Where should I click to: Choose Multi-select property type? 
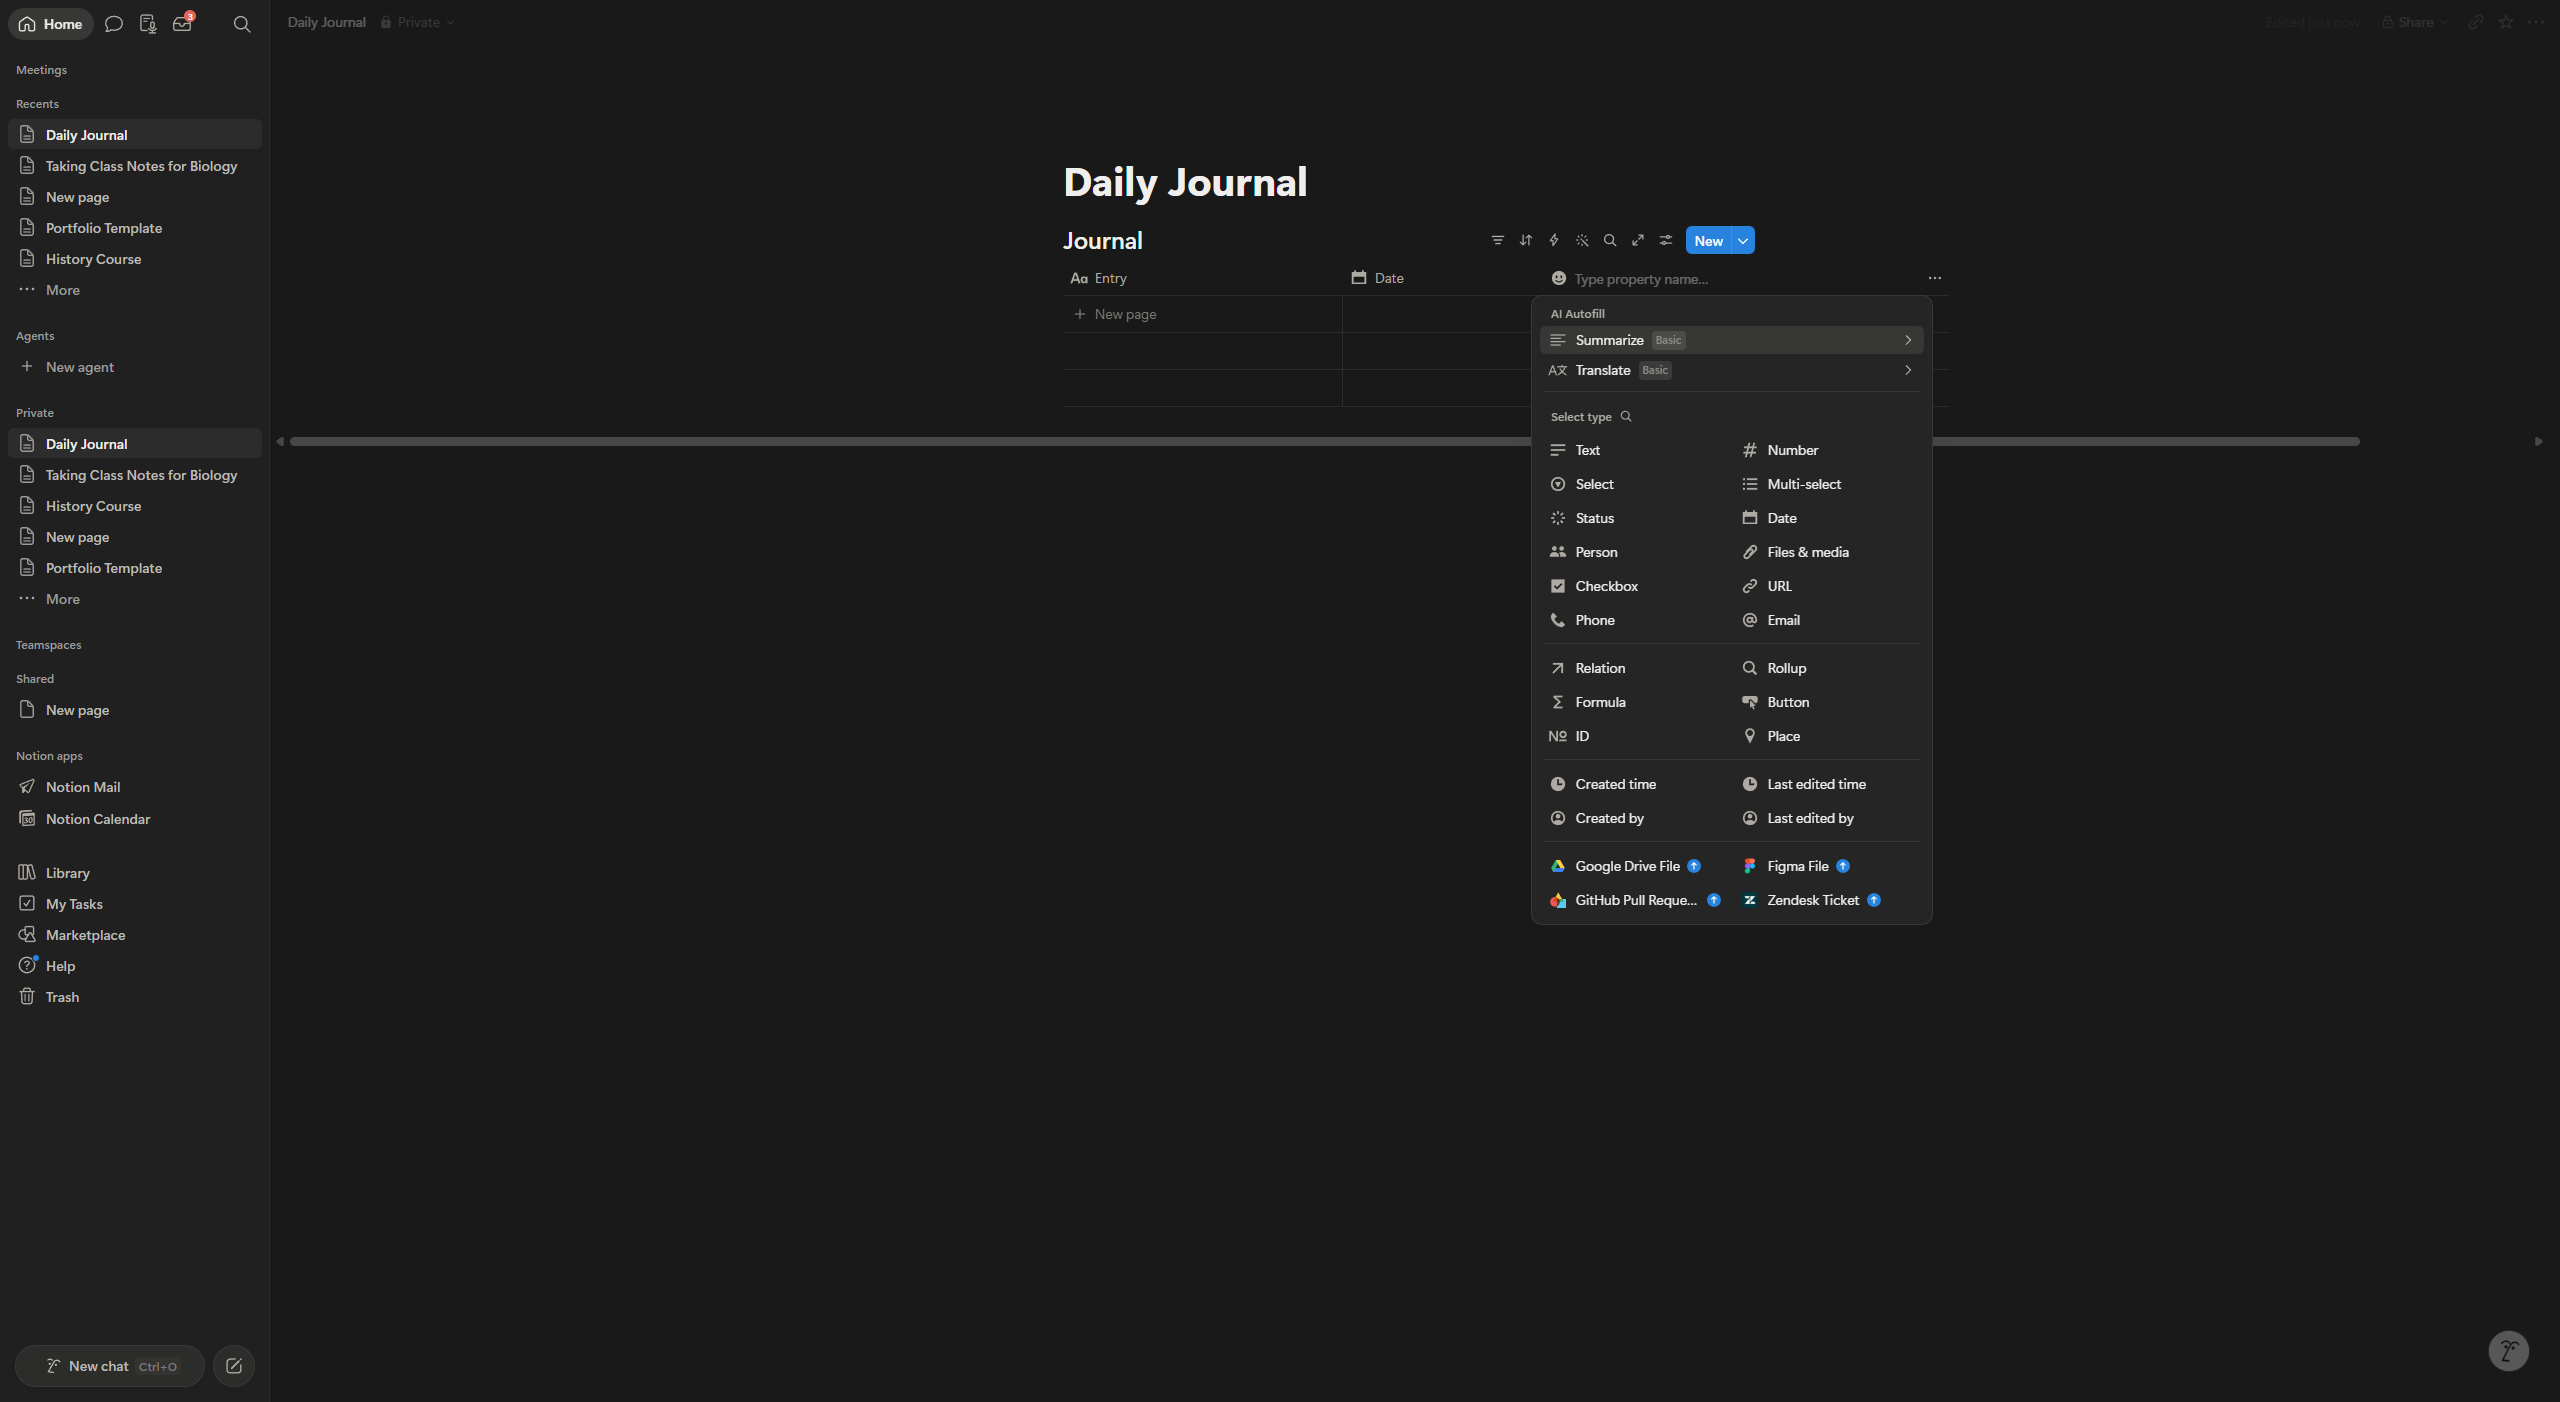(1828, 484)
